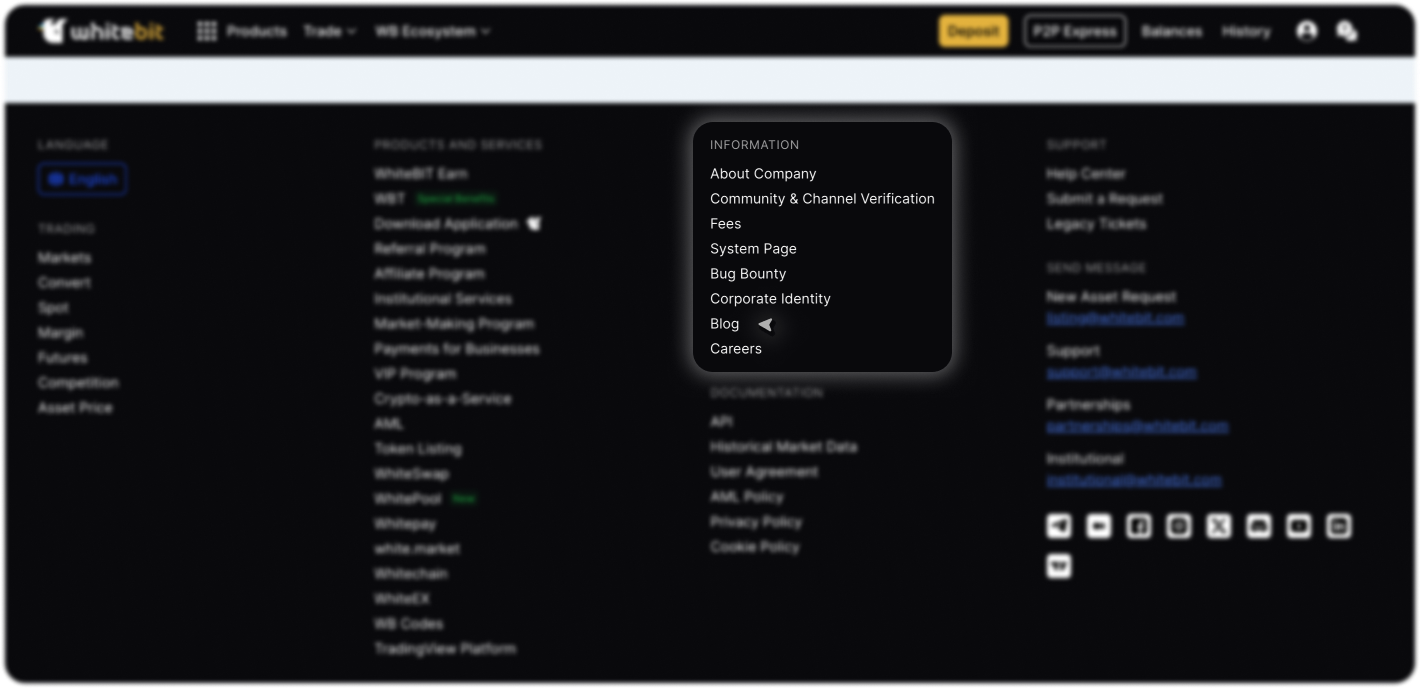Screen dimensions: 1420x688
Task: Open Balances in the header
Action: (1172, 31)
